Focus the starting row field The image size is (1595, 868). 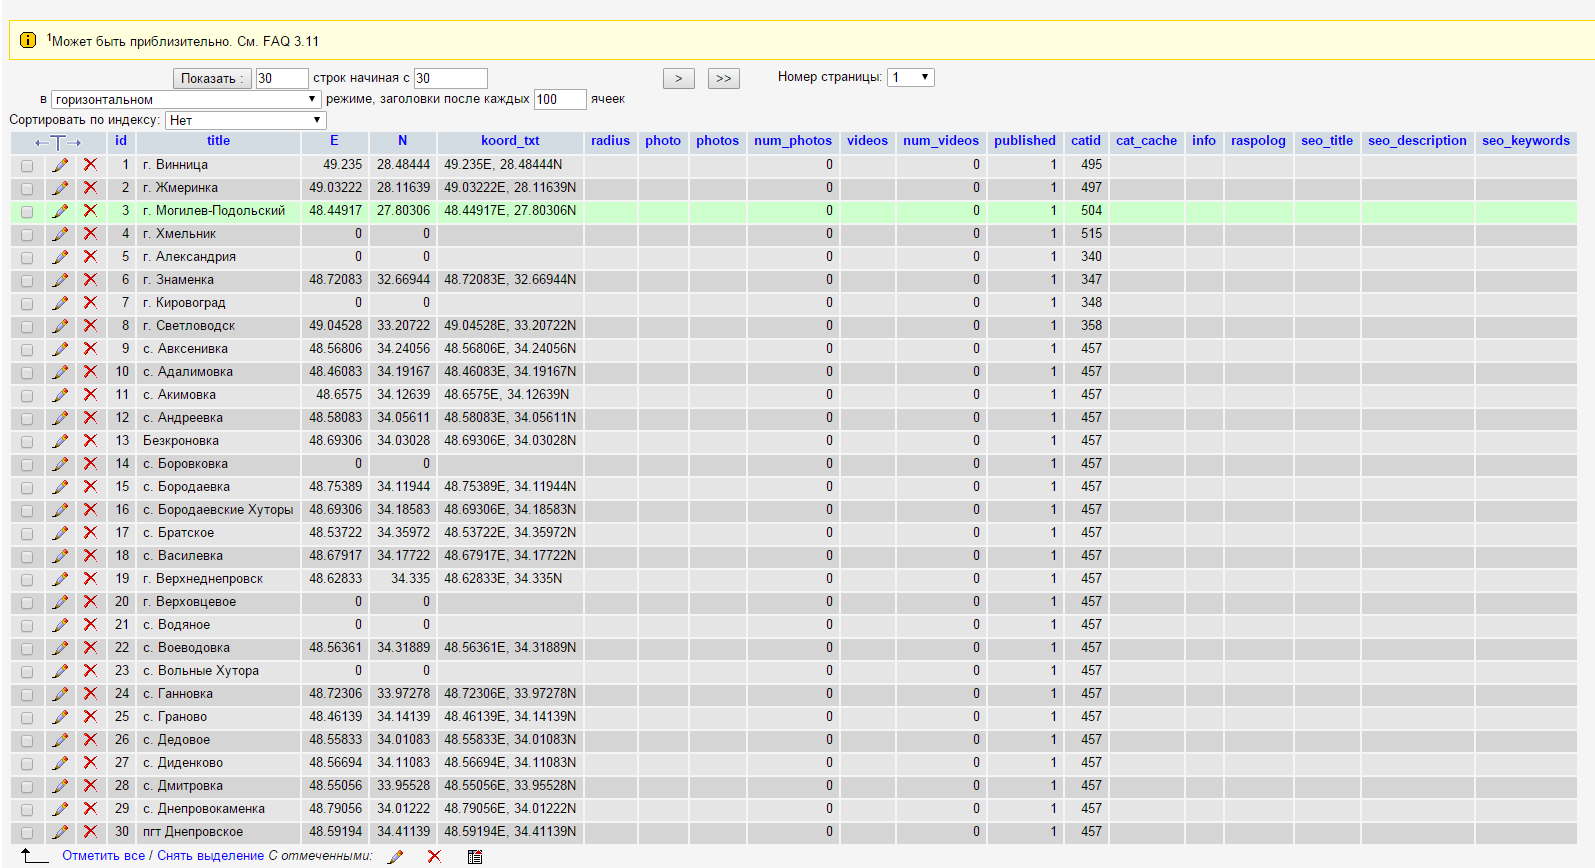[451, 78]
